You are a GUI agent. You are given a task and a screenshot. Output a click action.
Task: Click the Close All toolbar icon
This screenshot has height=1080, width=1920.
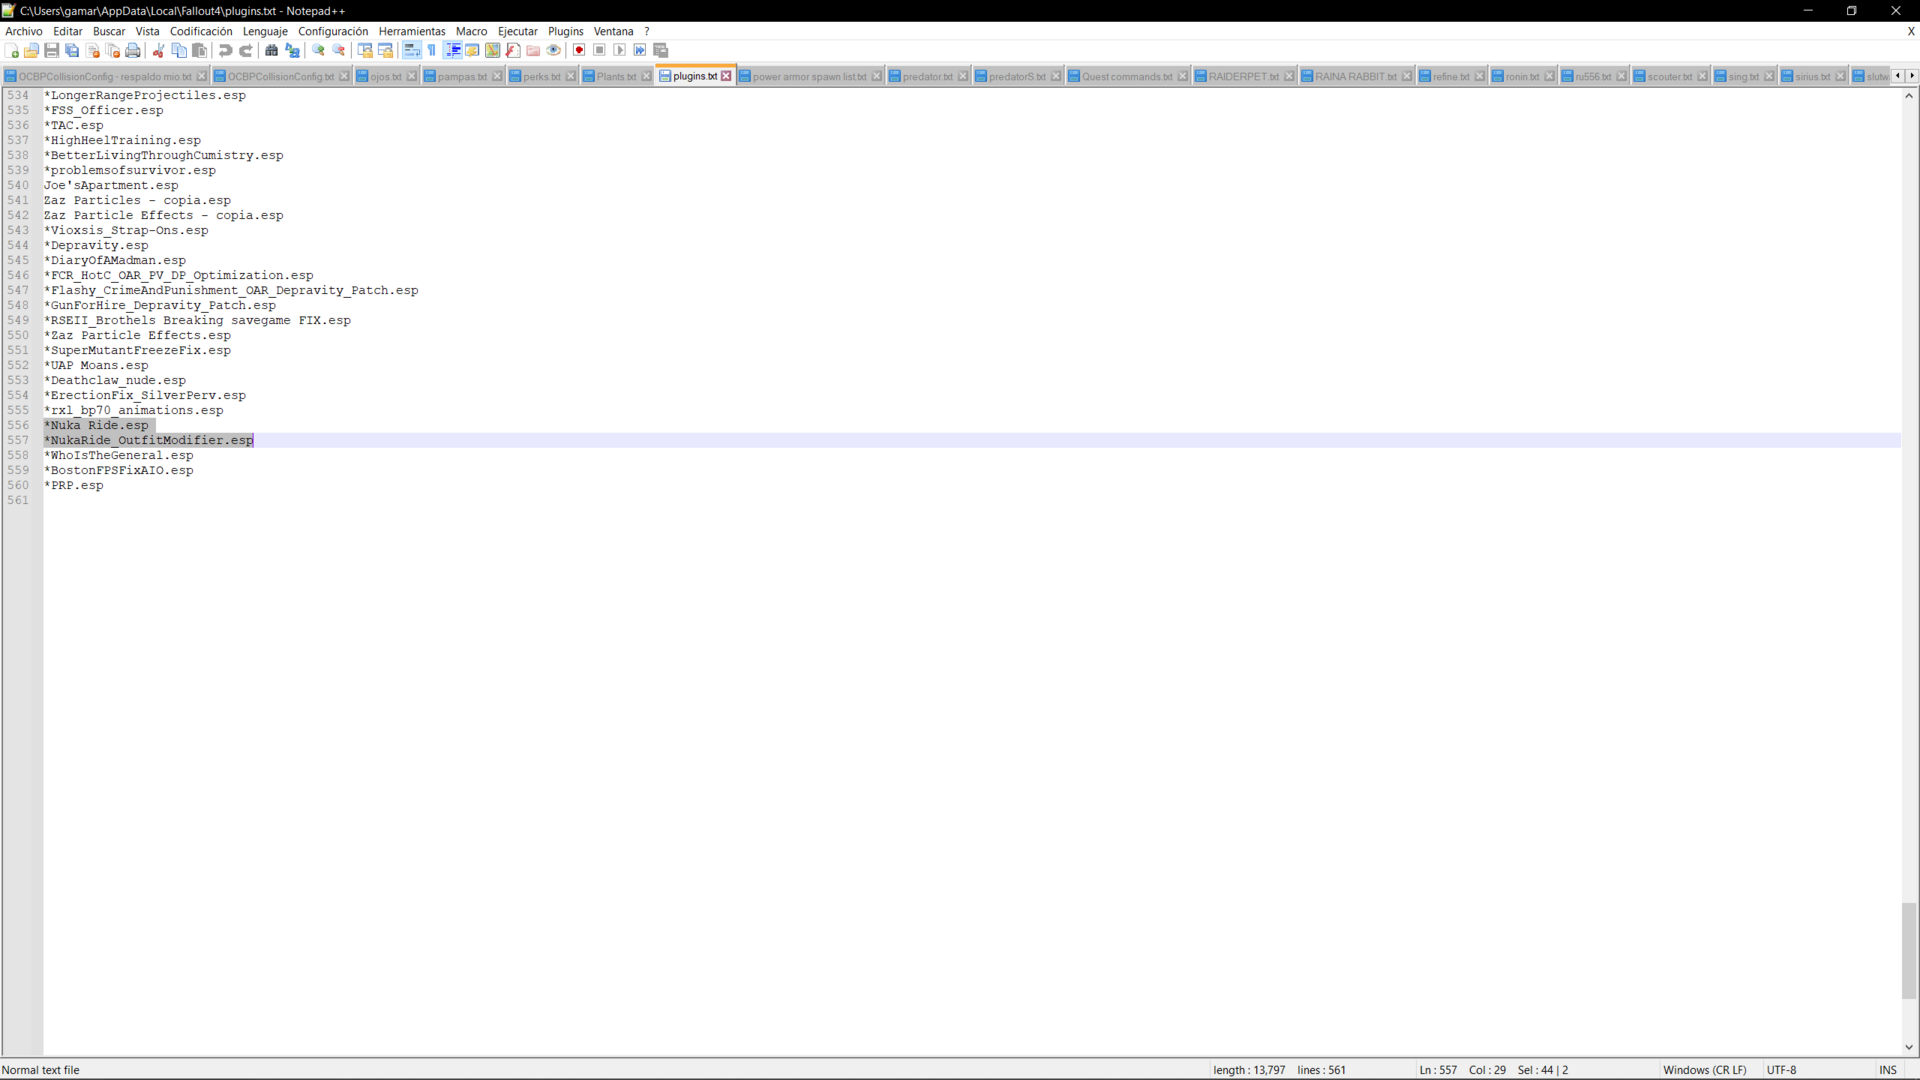113,50
